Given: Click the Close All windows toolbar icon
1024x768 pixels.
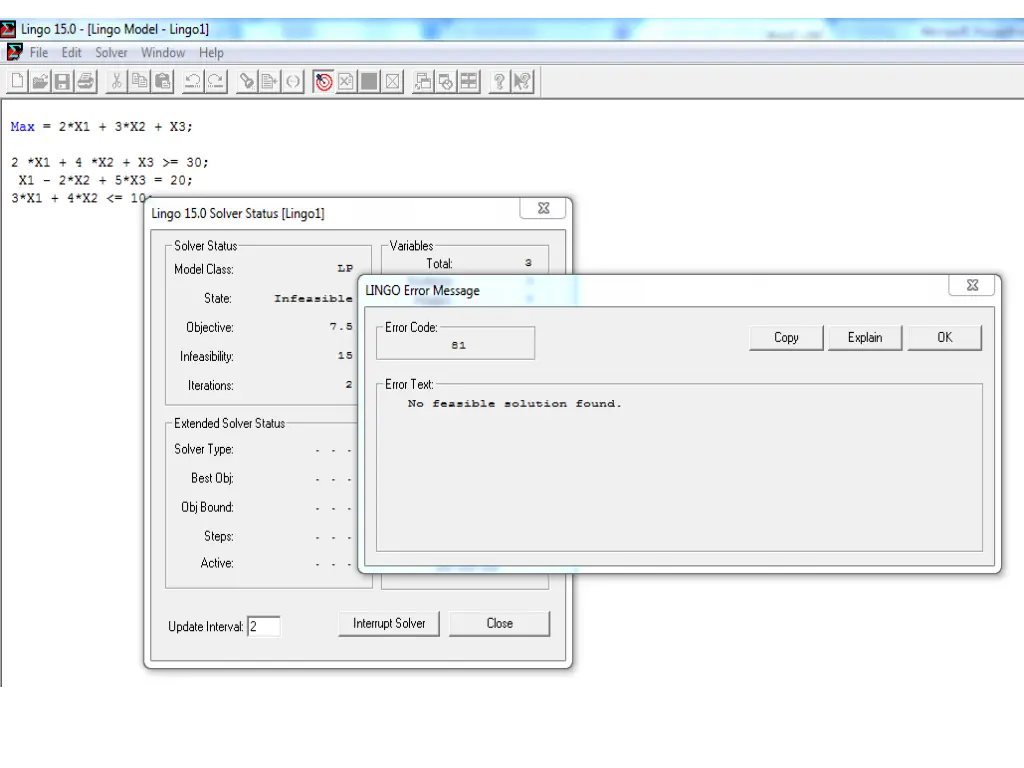Looking at the screenshot, I should 446,82.
